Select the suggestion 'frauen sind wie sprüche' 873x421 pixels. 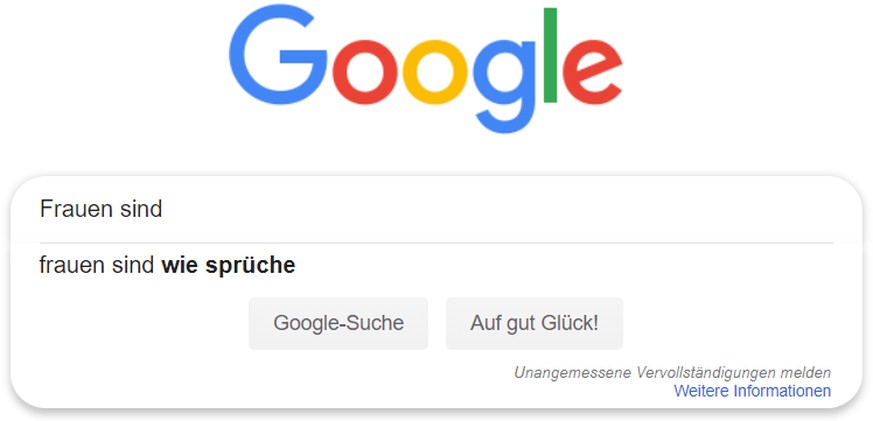pos(436,266)
